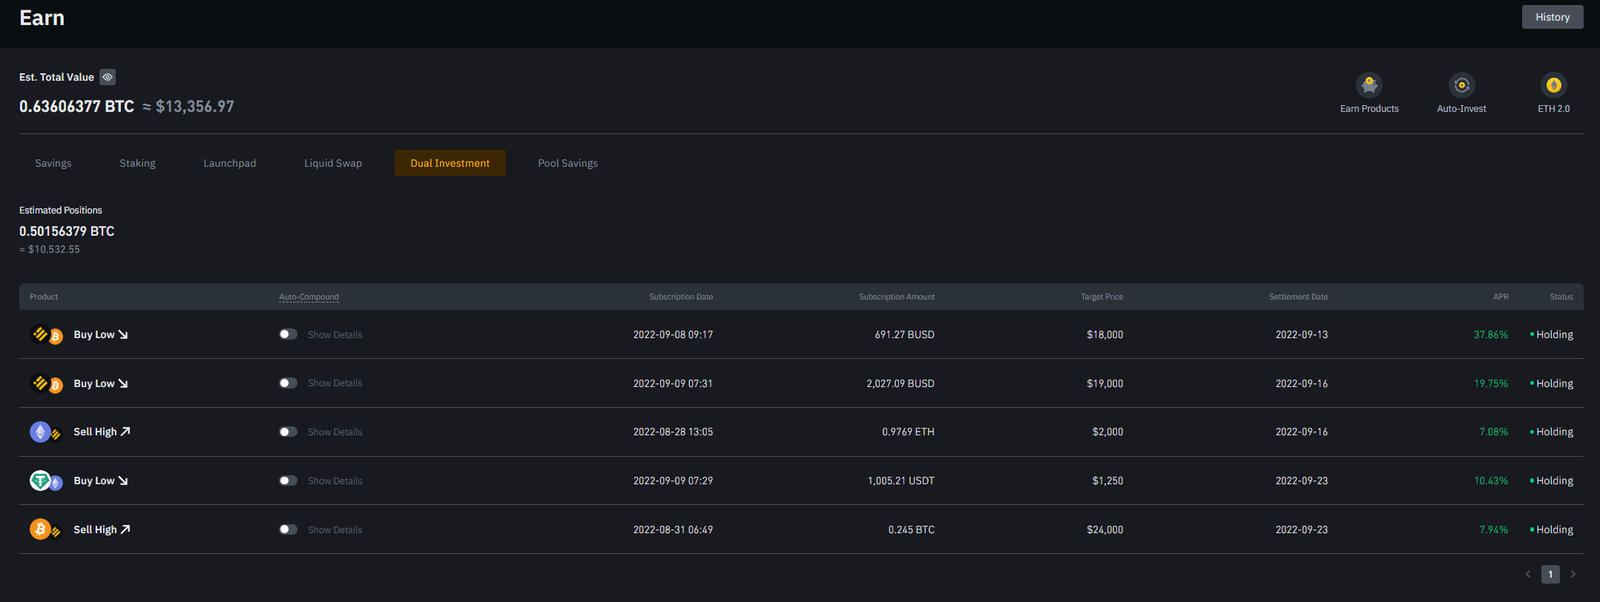Viewport: 1600px width, 602px height.
Task: Open the History button
Action: [x=1552, y=17]
